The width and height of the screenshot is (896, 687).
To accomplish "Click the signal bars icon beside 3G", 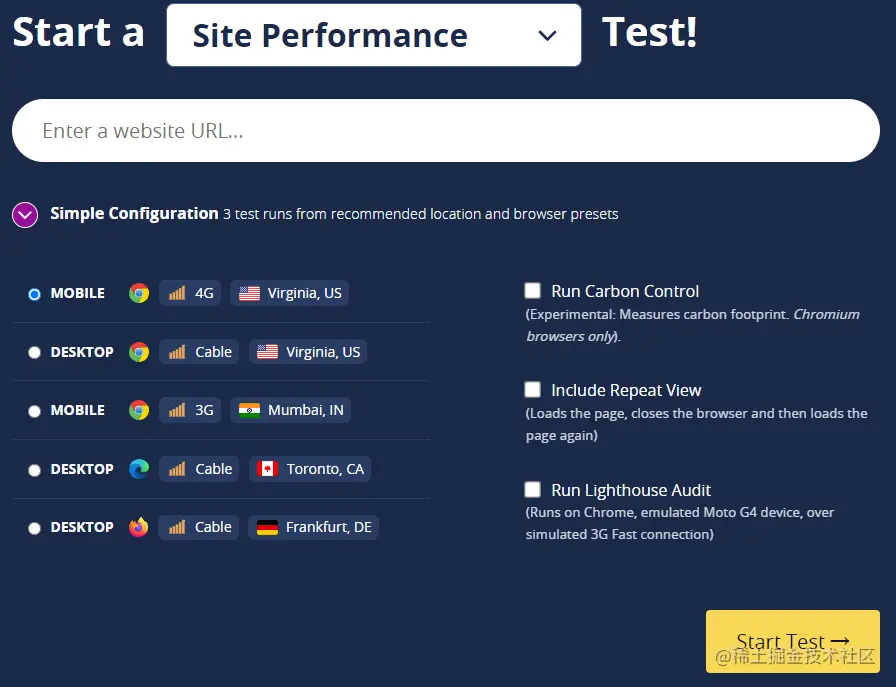I will 177,410.
